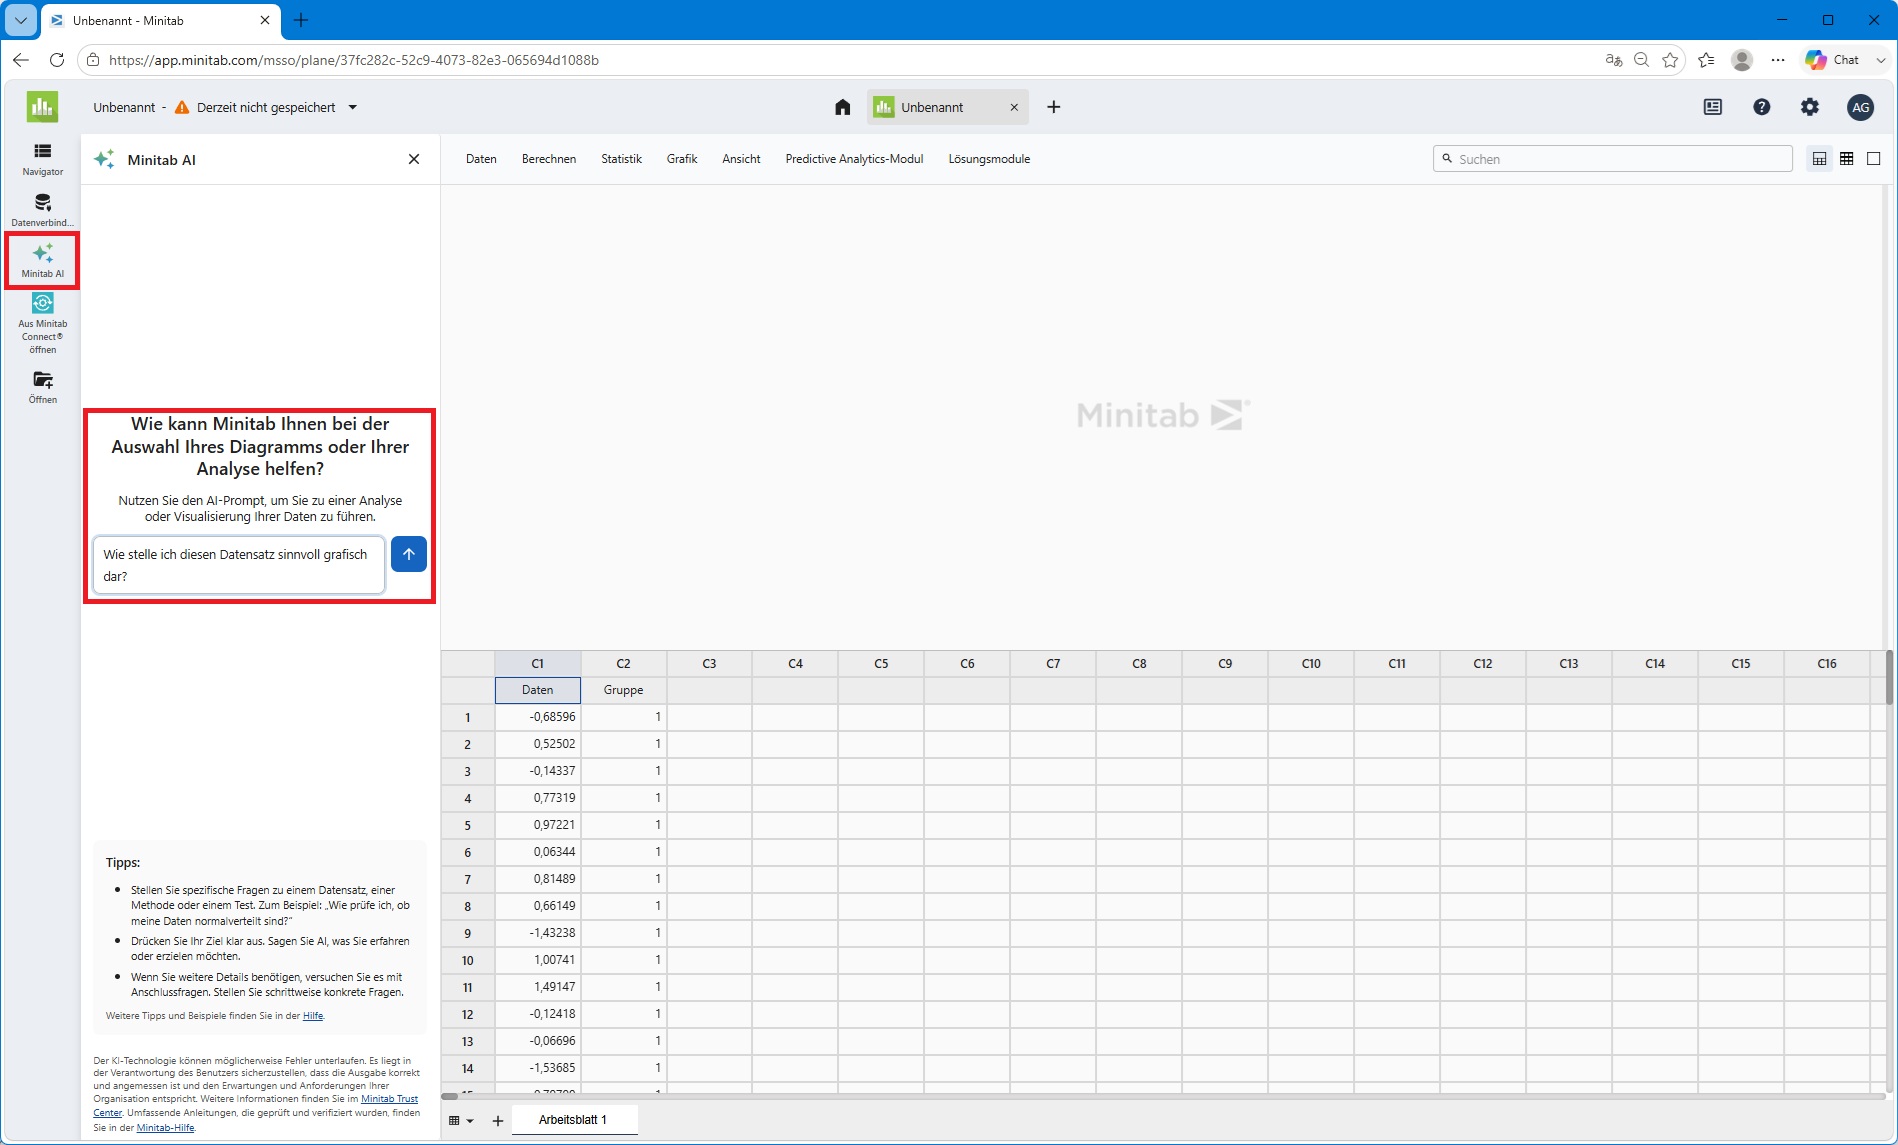Close the Minitab AI panel
The width and height of the screenshot is (1898, 1145).
[414, 159]
